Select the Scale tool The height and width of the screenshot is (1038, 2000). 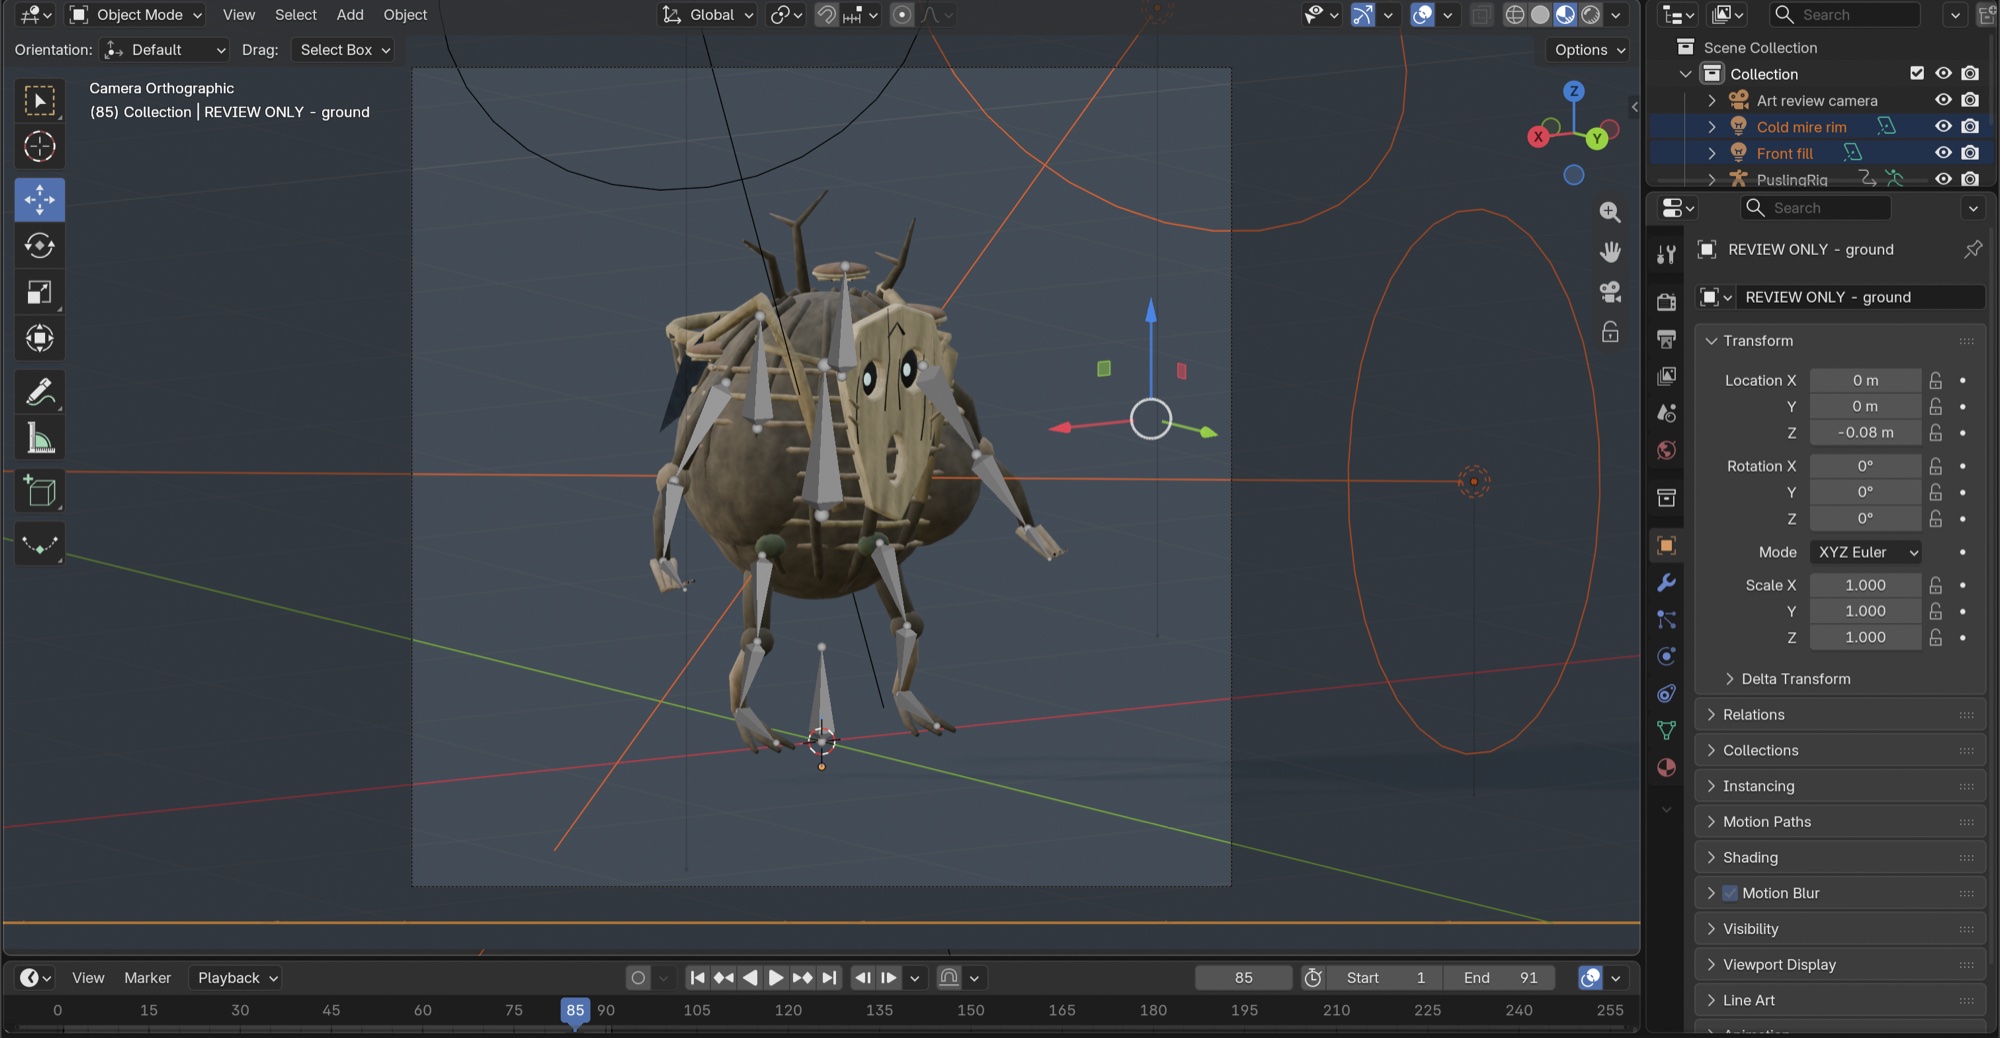(x=40, y=292)
